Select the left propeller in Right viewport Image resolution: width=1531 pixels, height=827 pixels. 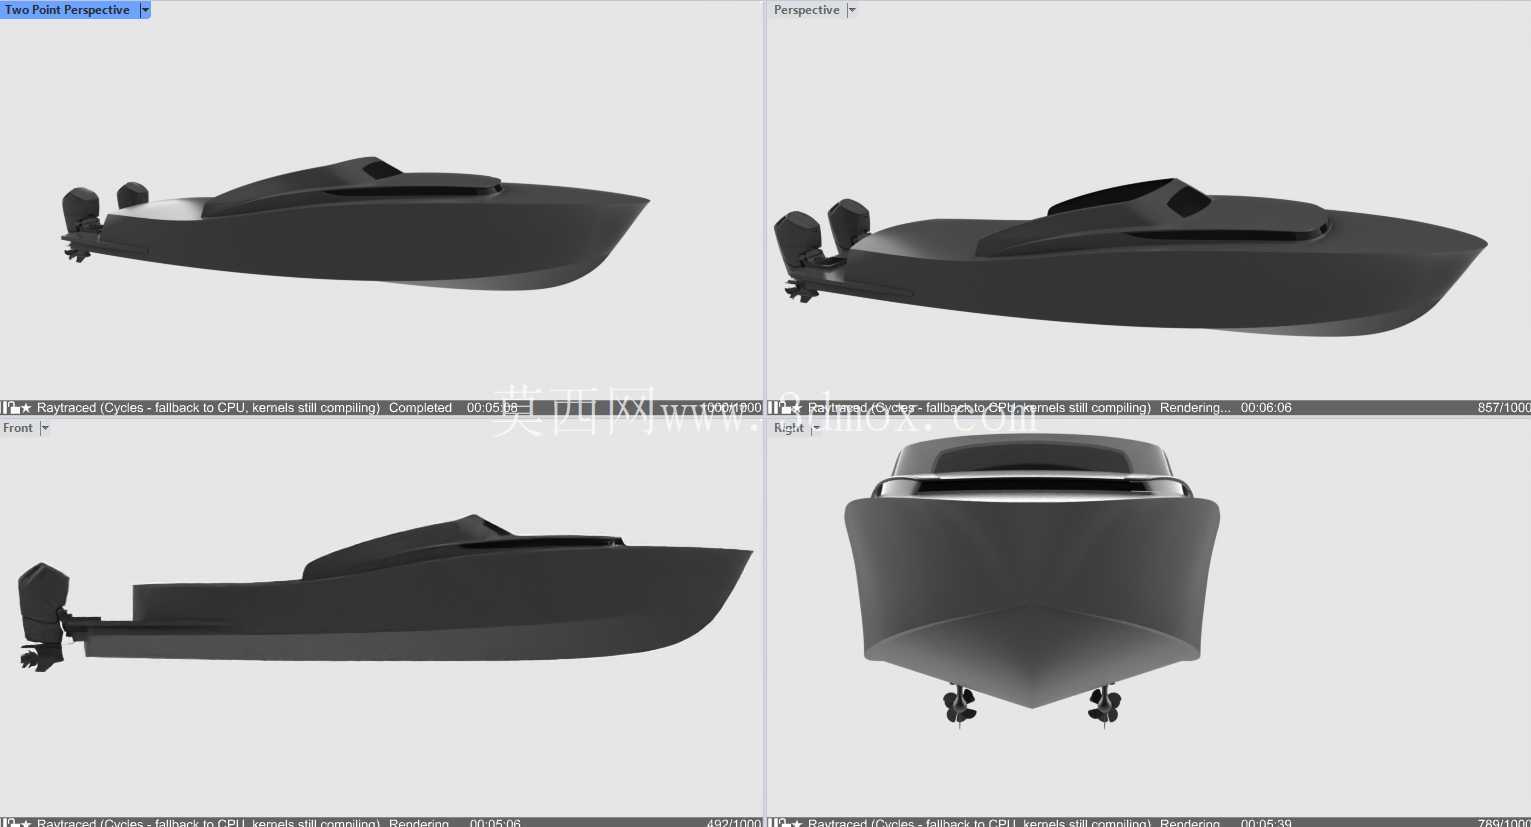(x=960, y=704)
